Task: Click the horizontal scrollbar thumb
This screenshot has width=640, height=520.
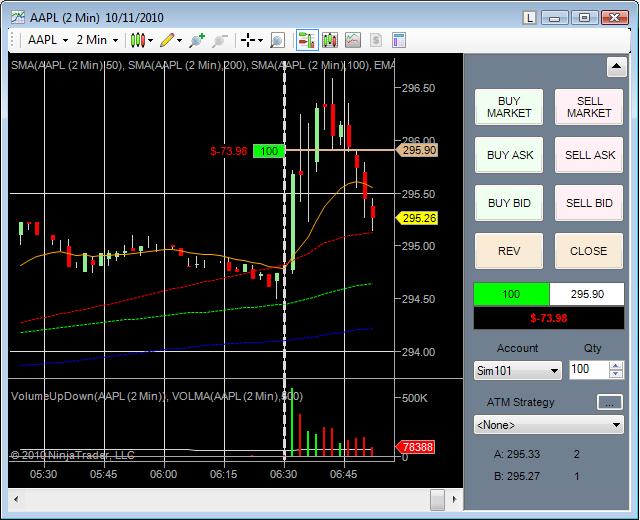Action: 438,499
